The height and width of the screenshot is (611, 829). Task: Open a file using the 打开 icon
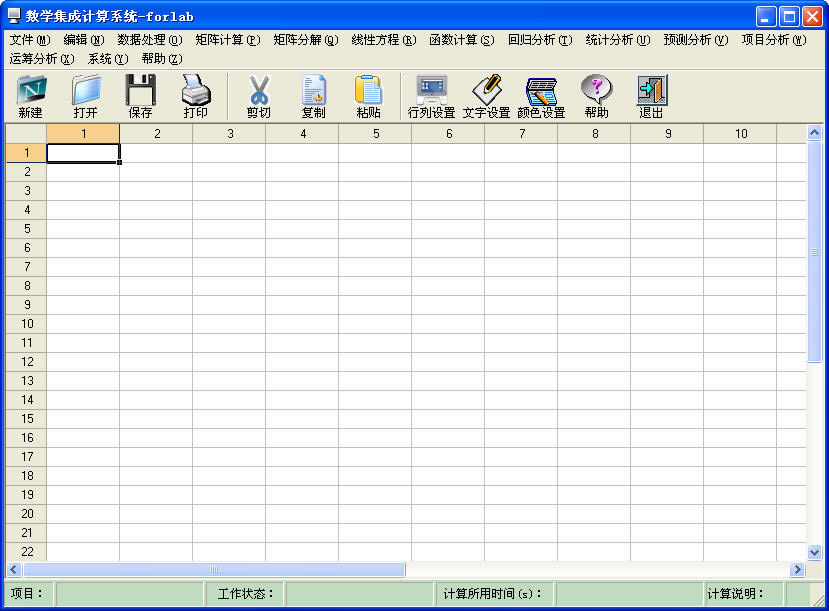pos(86,95)
